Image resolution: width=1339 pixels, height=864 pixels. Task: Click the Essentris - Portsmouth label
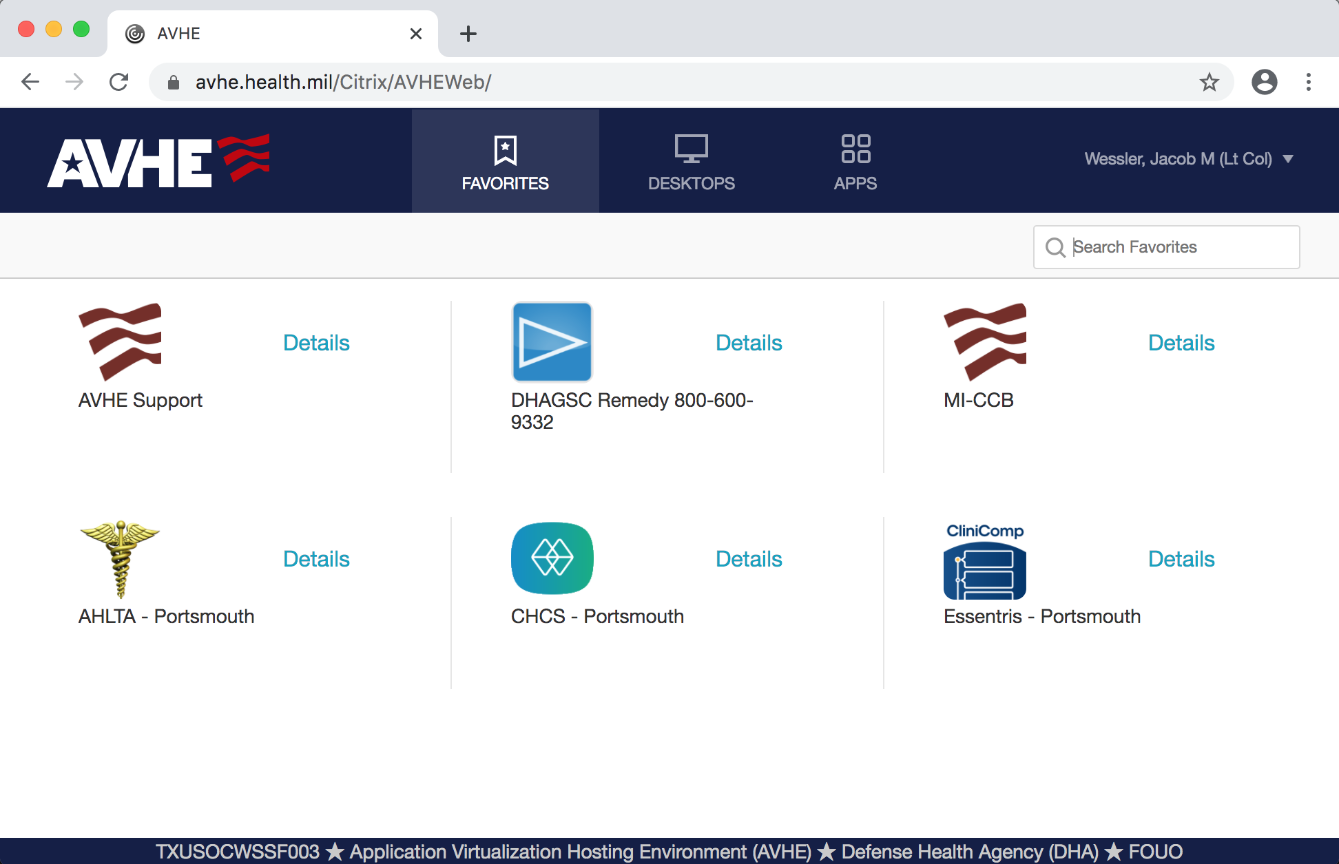pos(1042,616)
